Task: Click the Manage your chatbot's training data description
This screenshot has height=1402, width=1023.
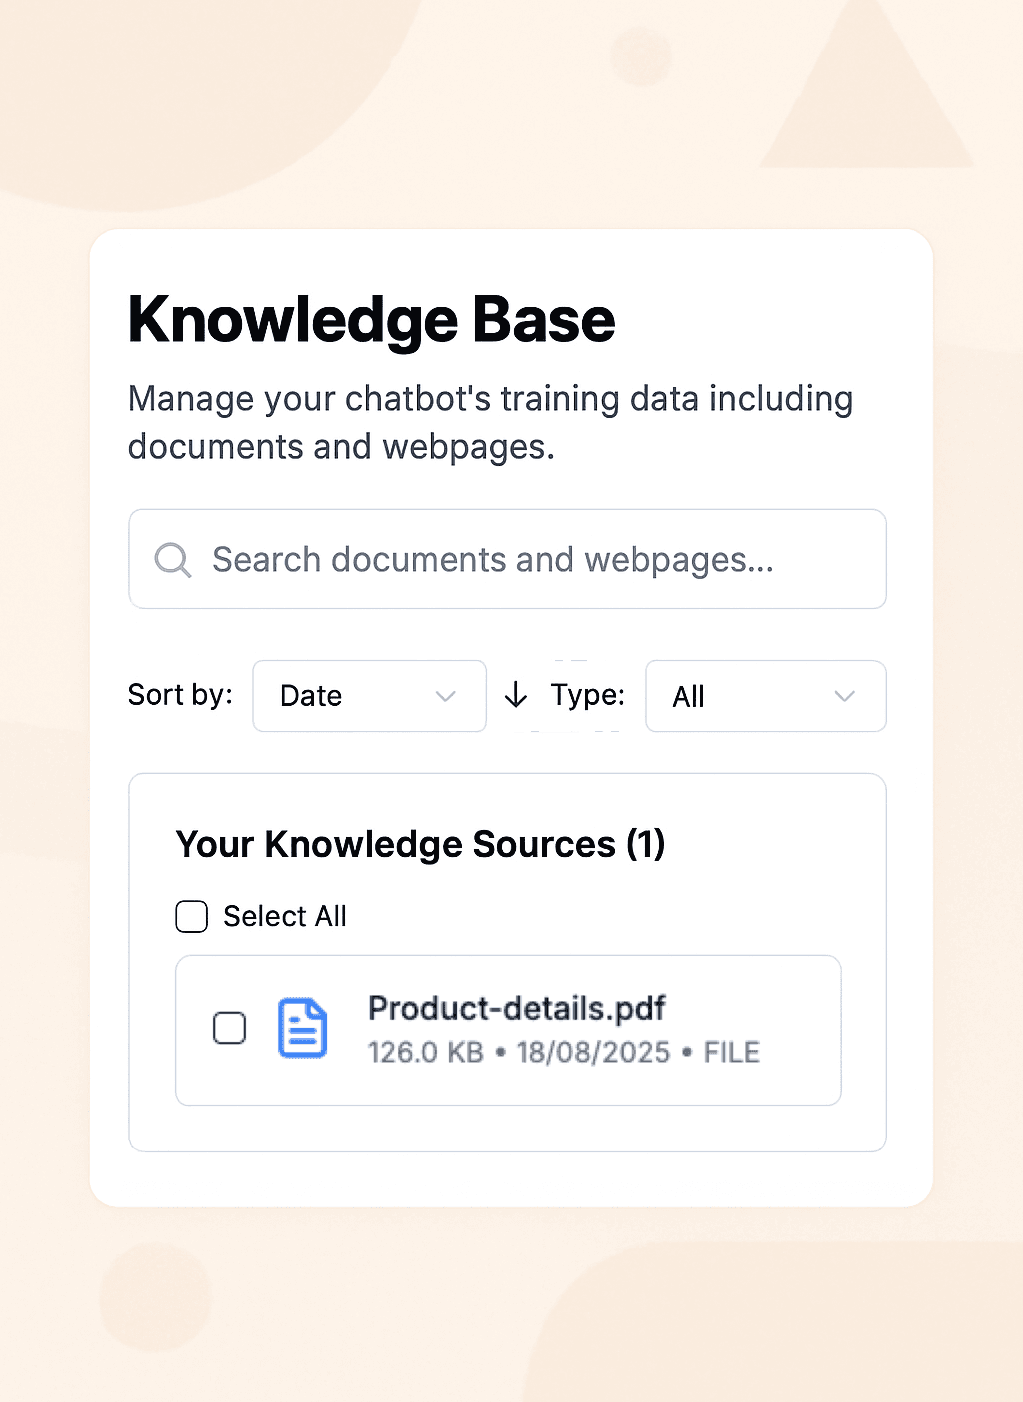Action: [490, 422]
